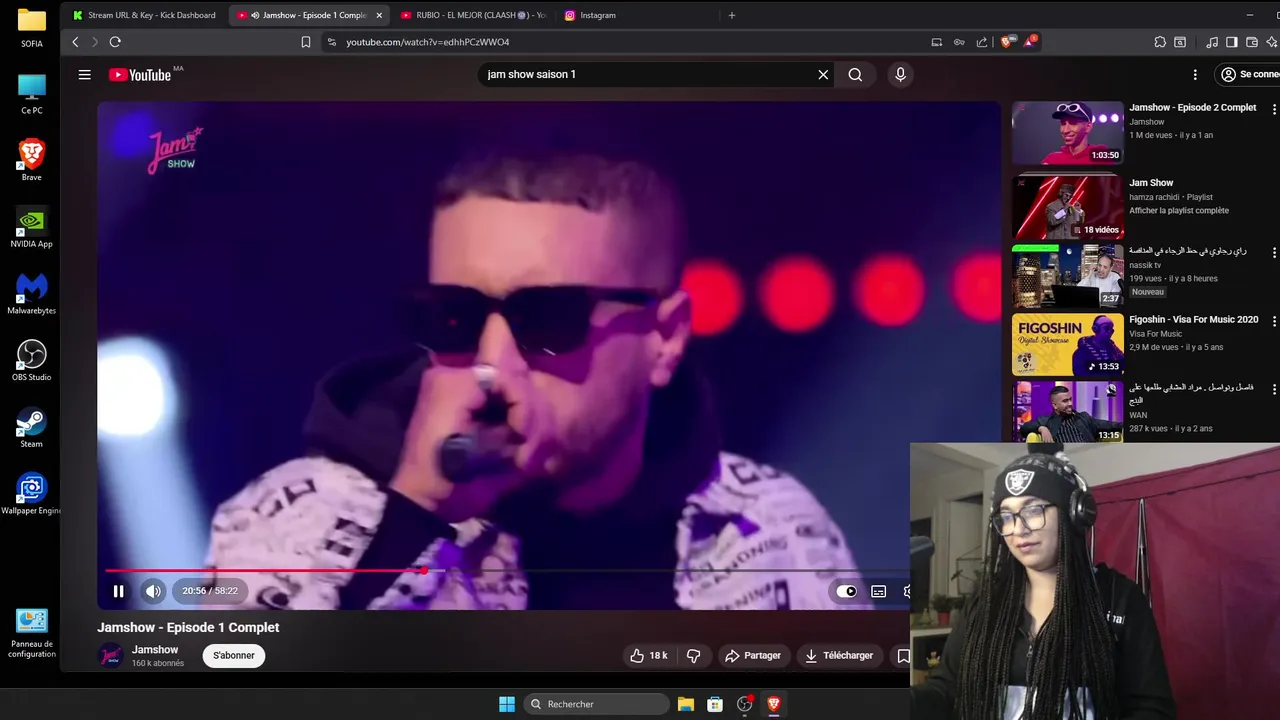Pause the playing video

pos(118,591)
